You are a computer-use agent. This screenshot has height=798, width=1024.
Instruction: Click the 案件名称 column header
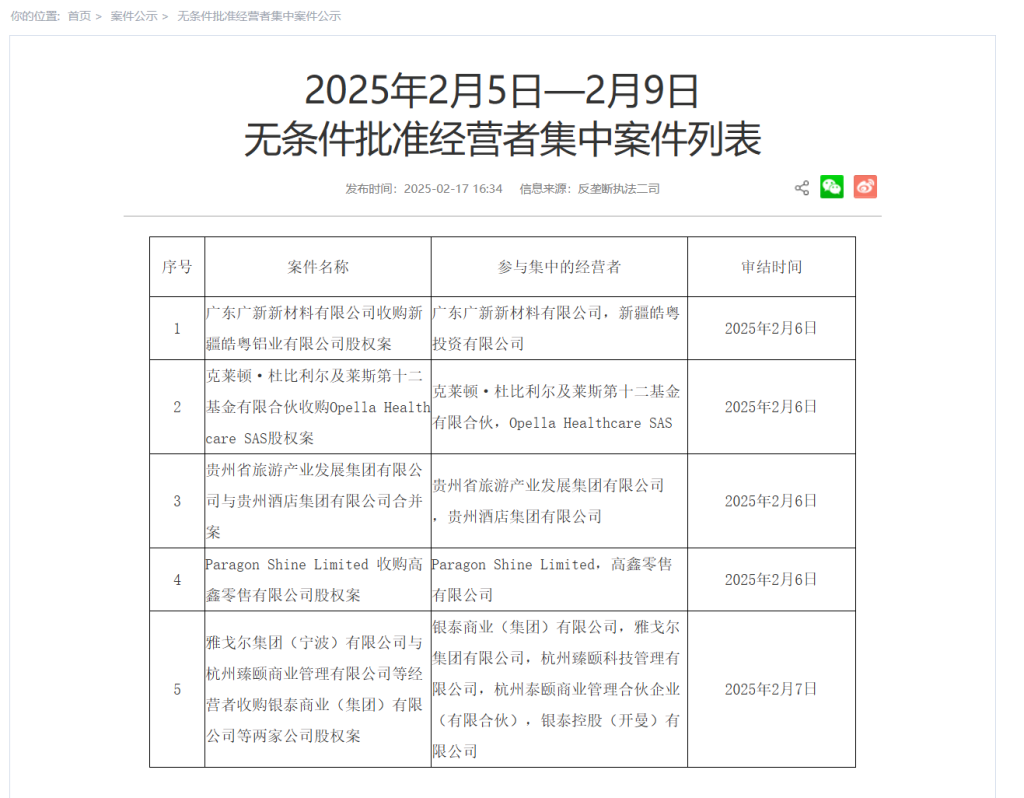(317, 267)
